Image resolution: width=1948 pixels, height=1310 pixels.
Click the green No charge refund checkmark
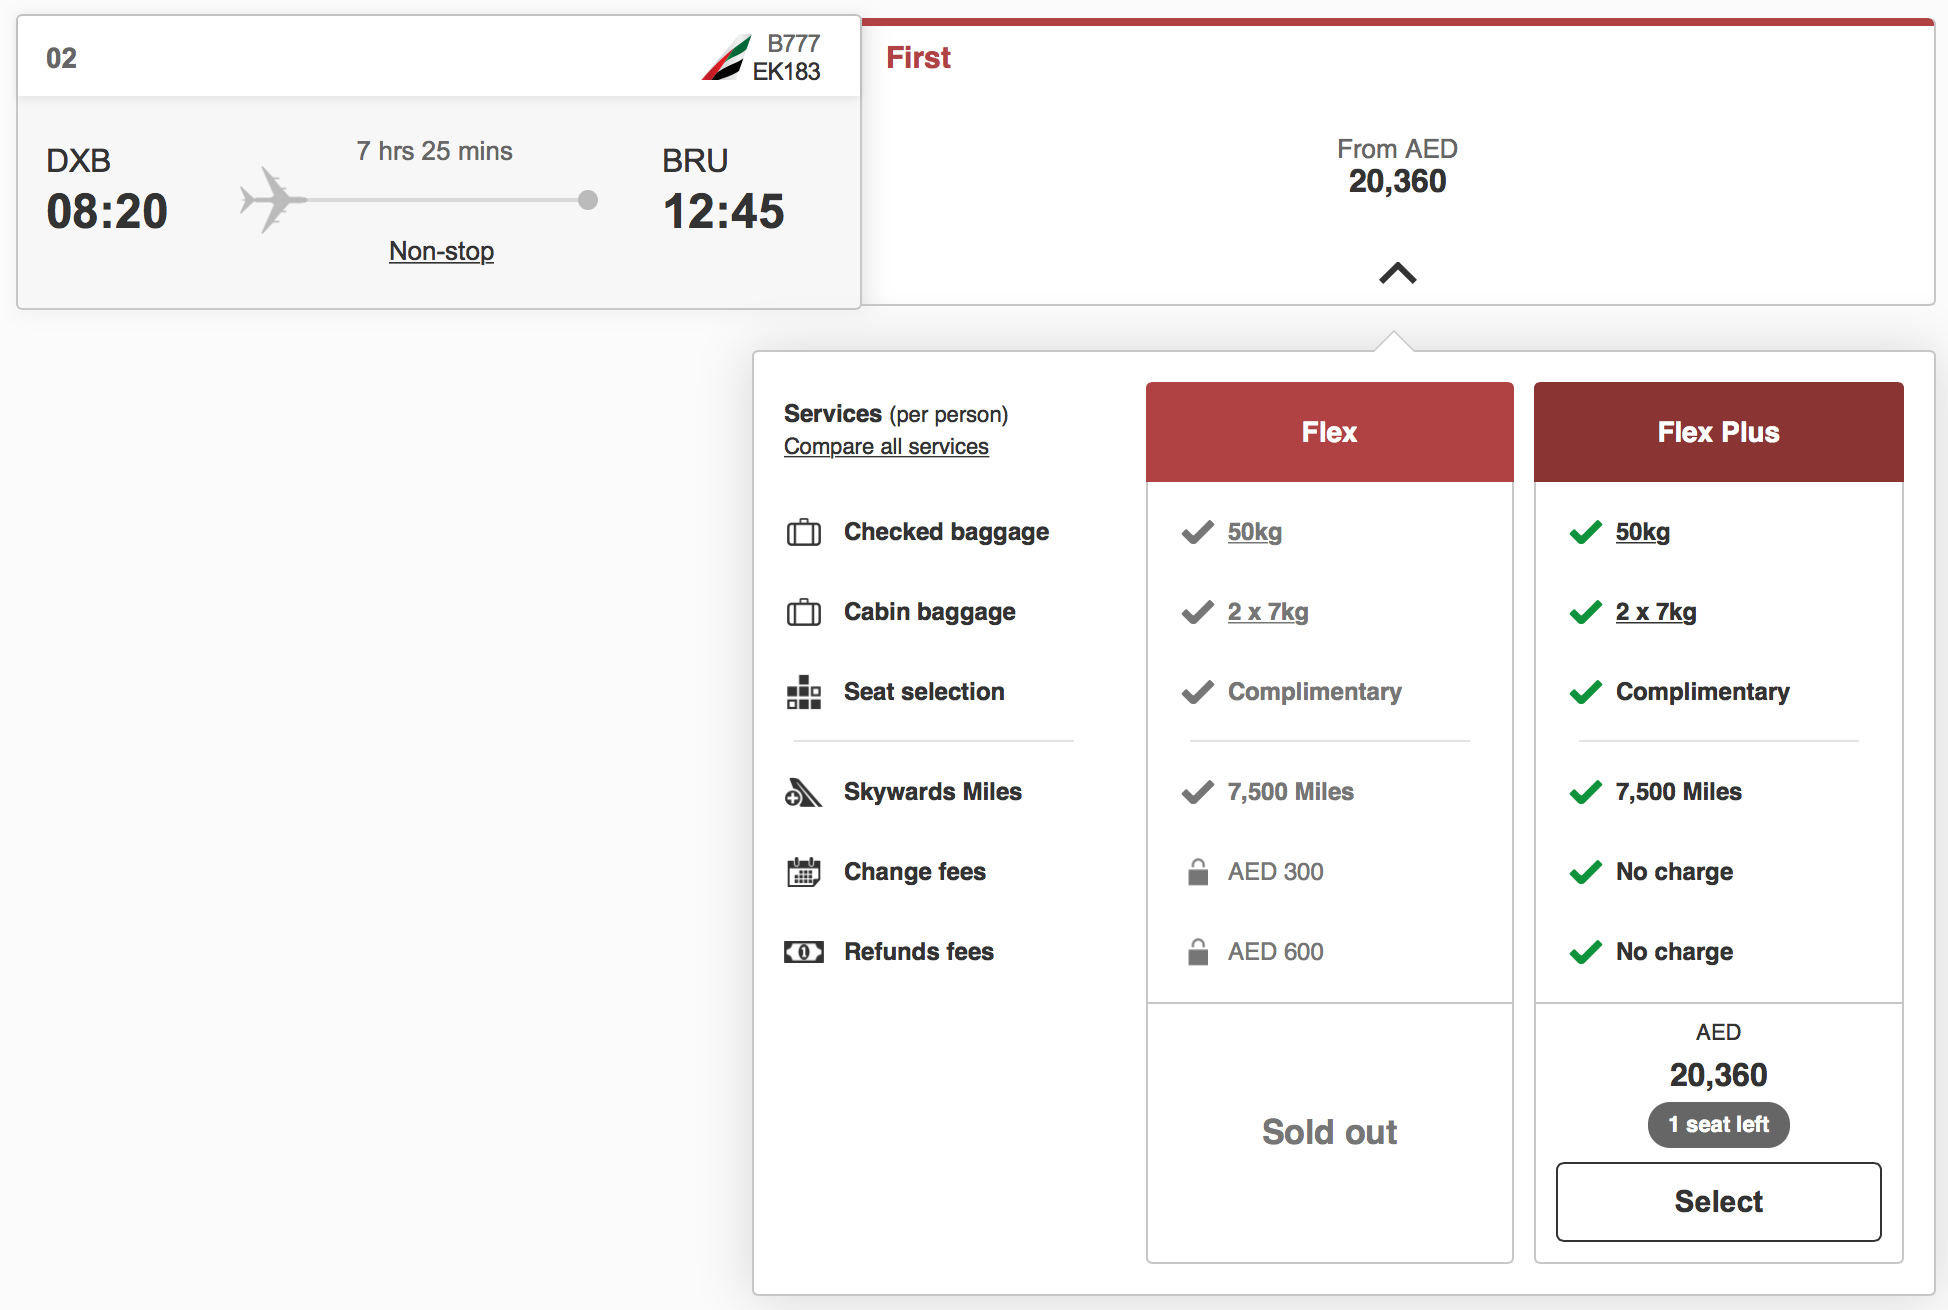click(1585, 952)
